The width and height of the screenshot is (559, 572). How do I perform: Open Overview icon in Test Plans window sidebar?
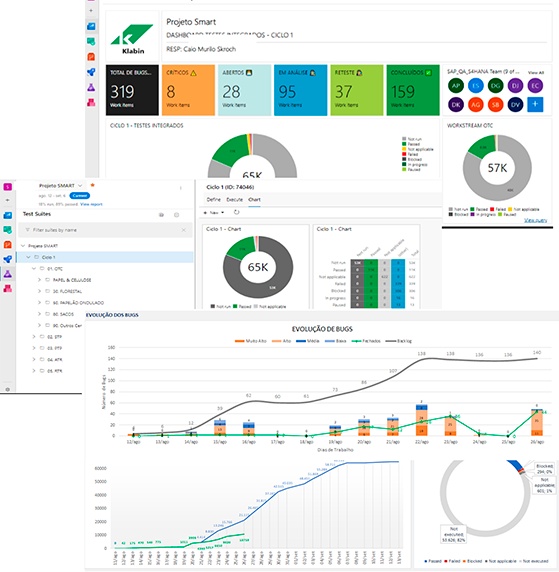click(8, 215)
